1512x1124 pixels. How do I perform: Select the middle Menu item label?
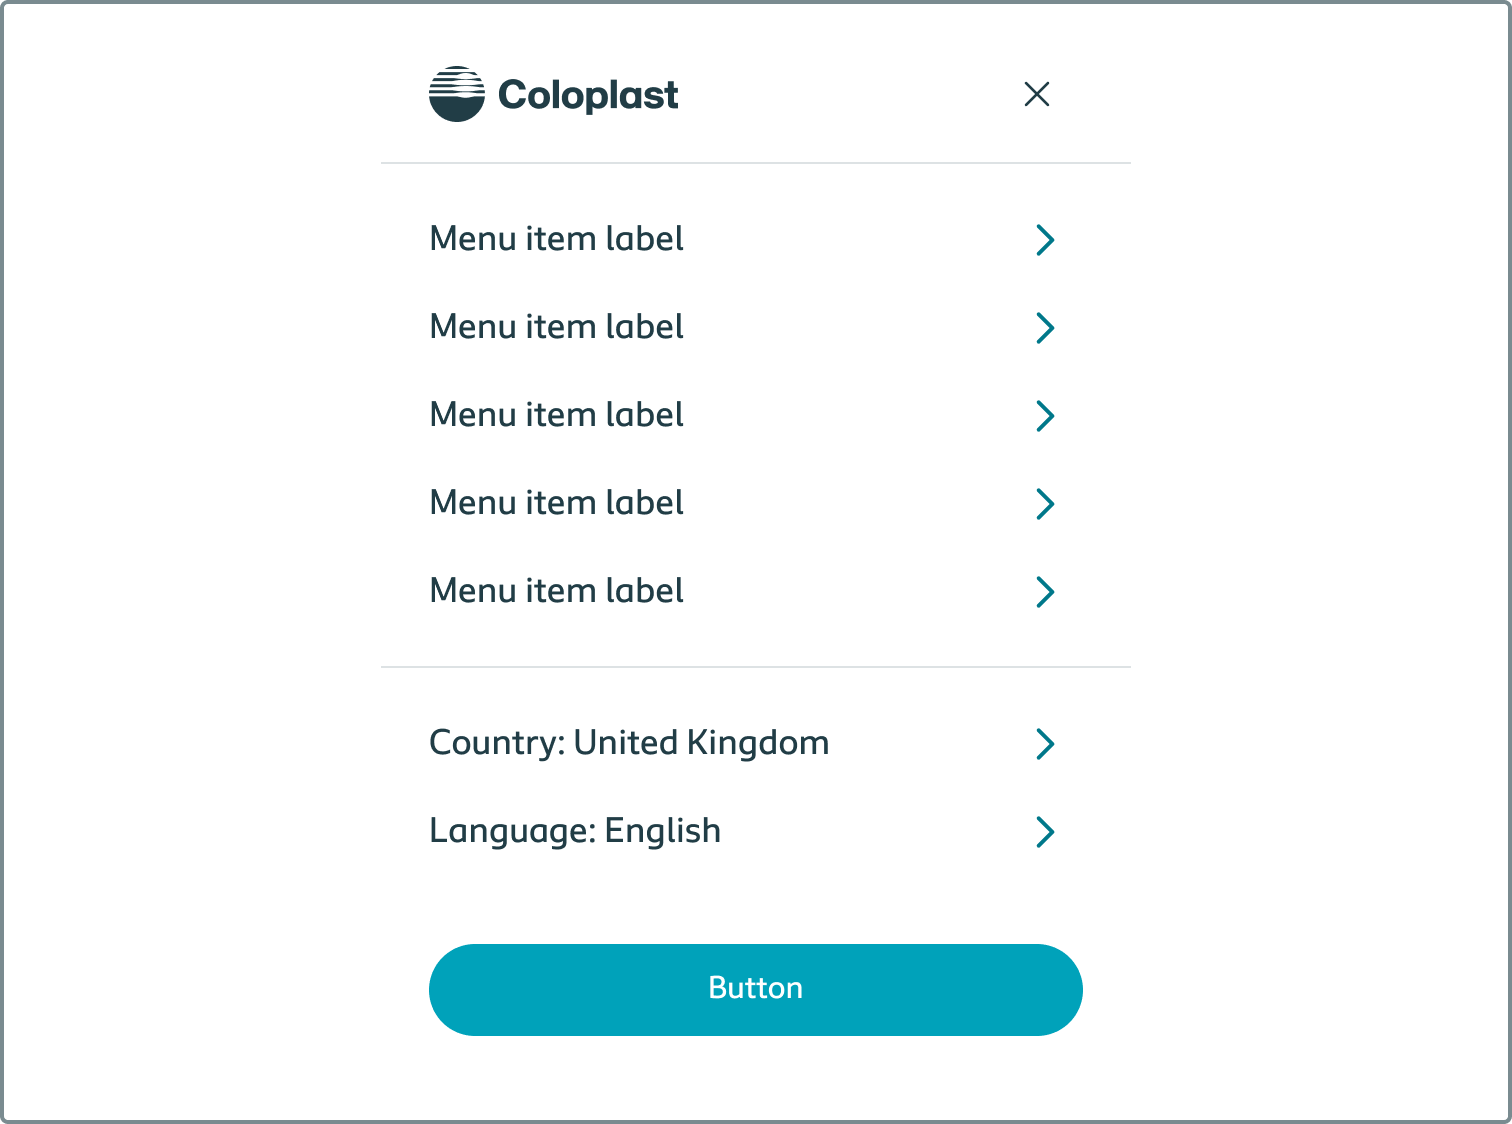click(x=556, y=416)
